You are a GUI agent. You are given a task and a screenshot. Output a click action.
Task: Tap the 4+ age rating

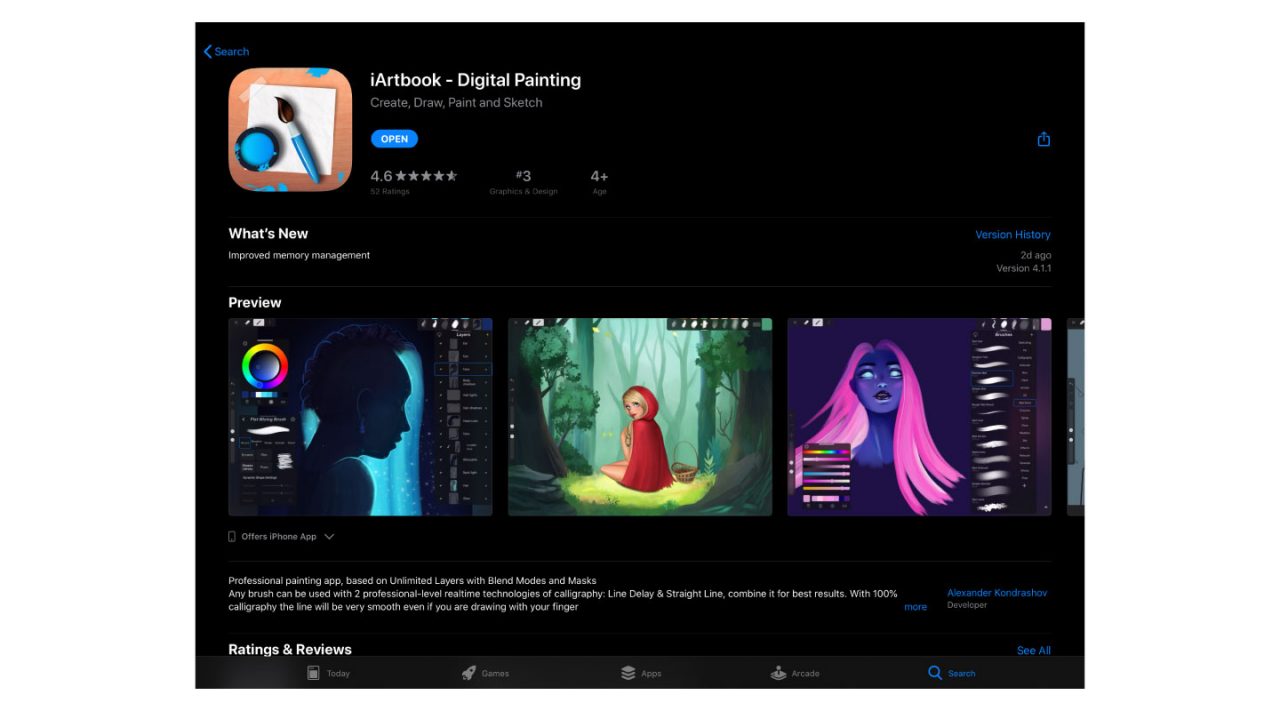599,181
